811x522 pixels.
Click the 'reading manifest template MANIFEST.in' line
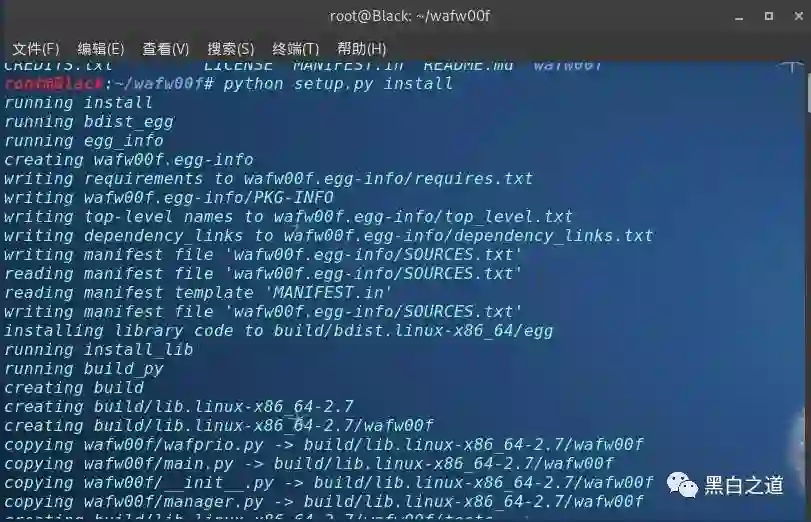point(198,293)
